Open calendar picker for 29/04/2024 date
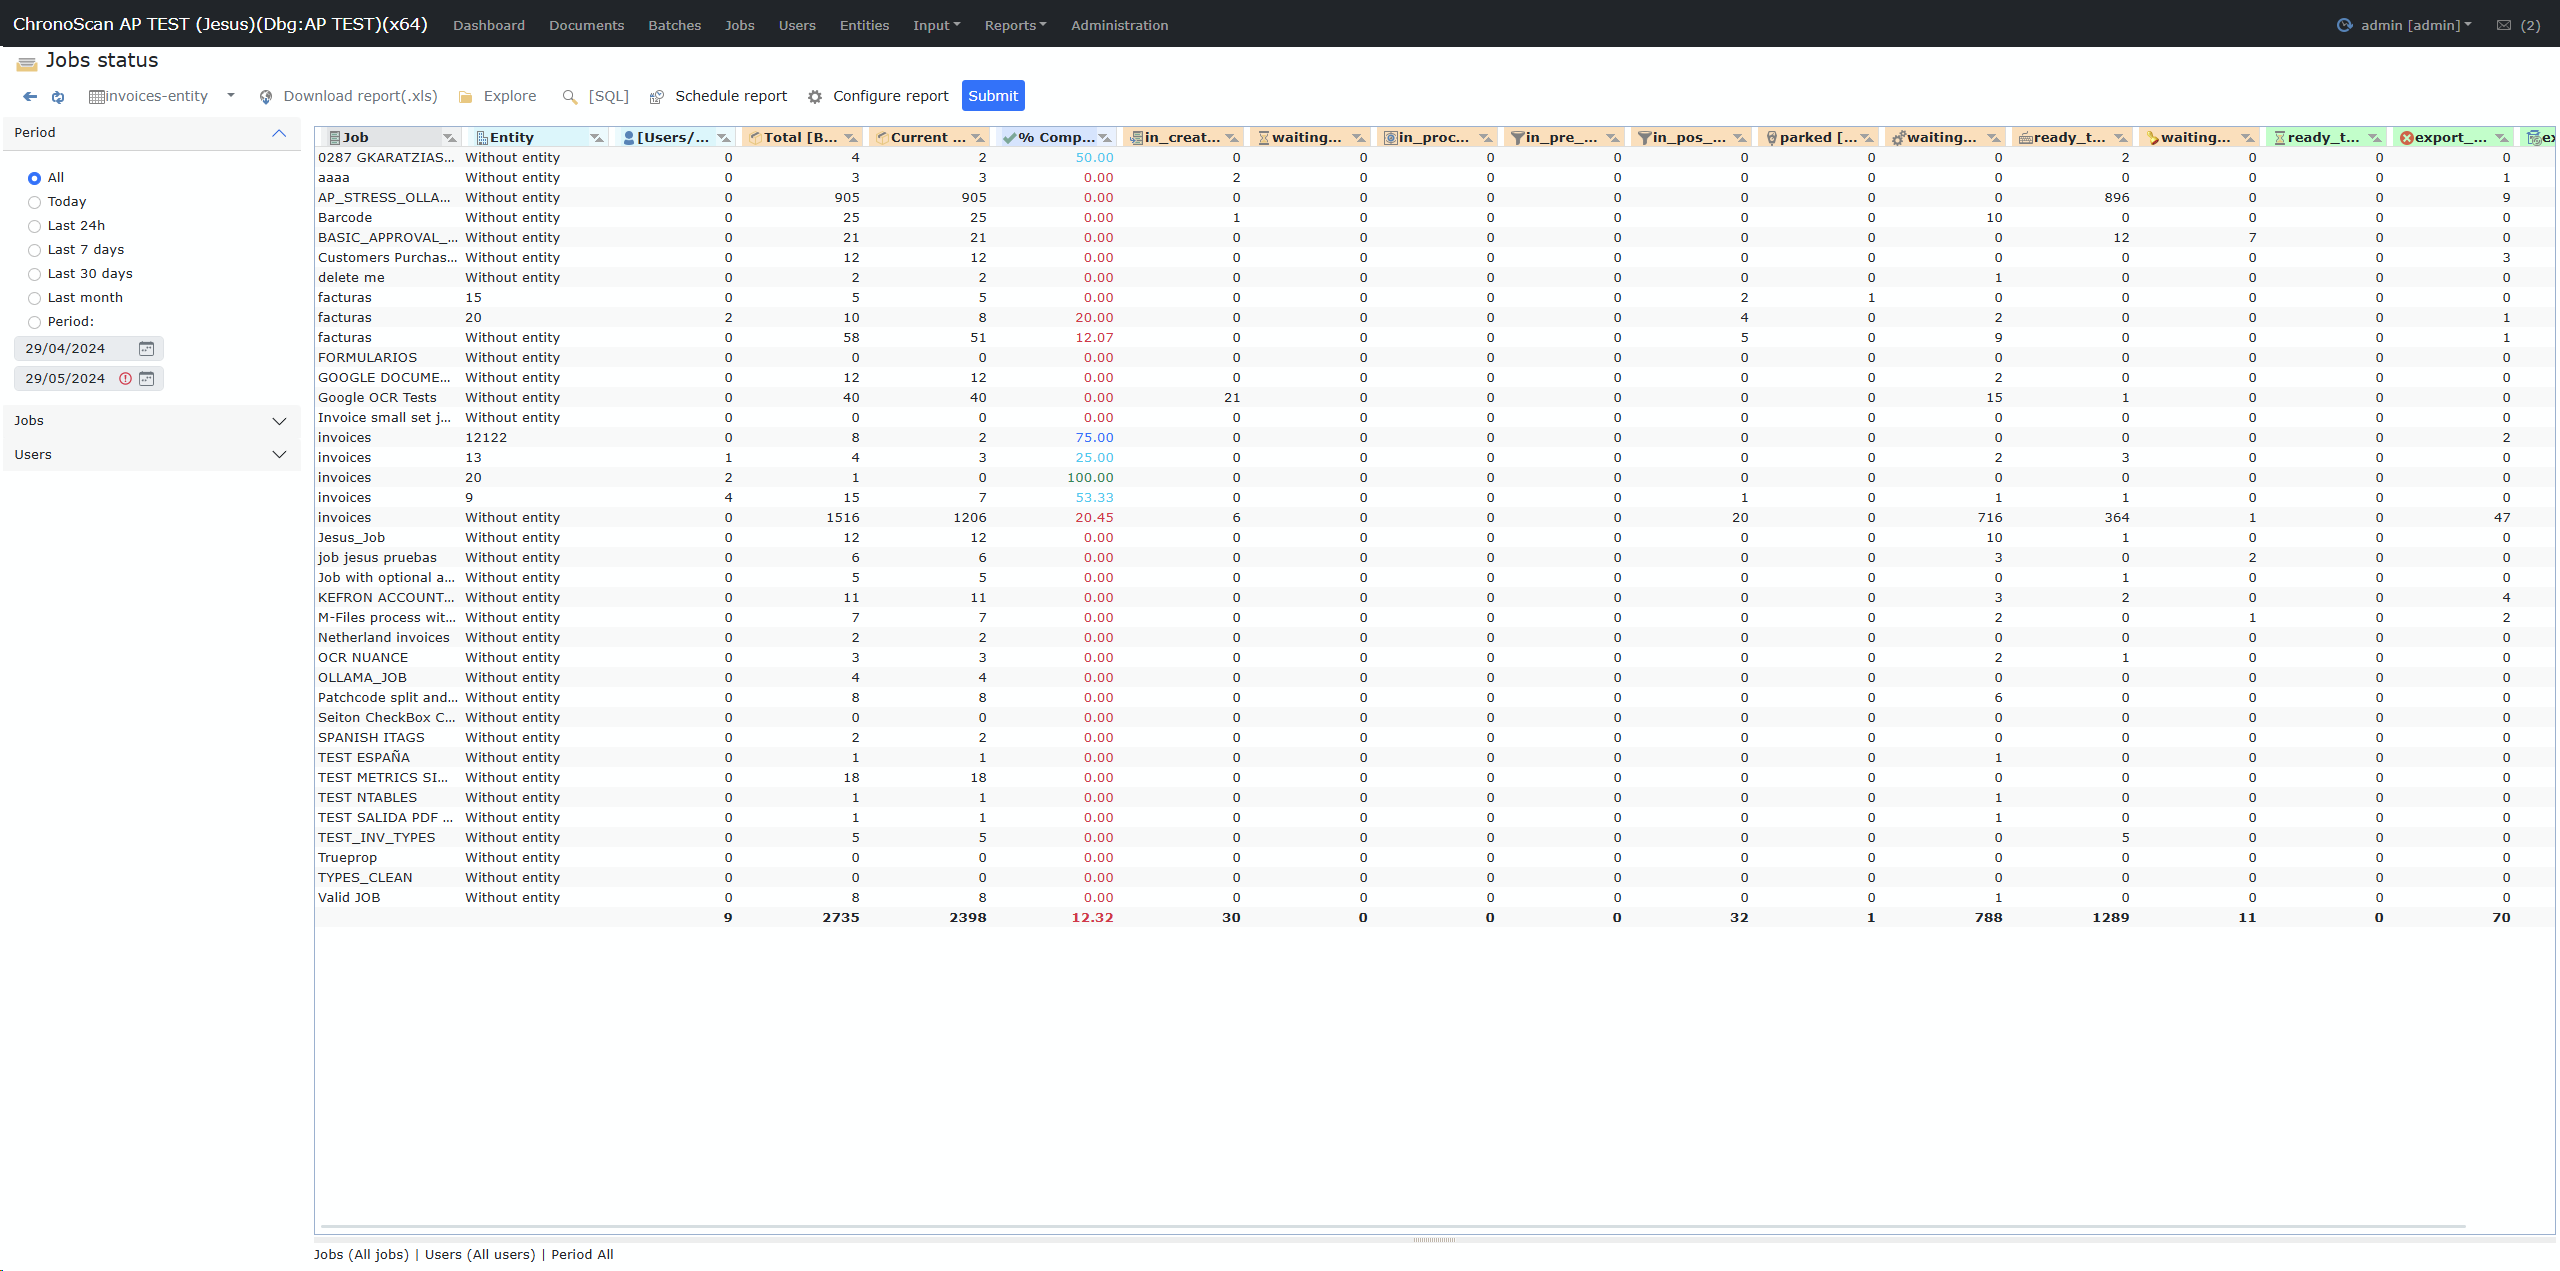Screen dimensions: 2560x1271 pos(146,348)
